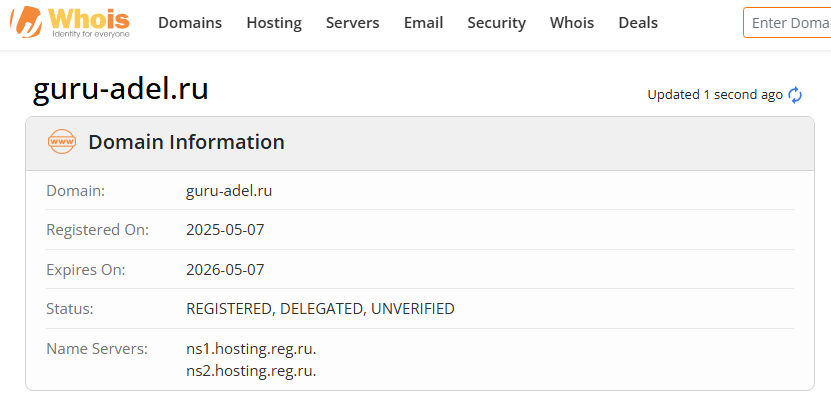The height and width of the screenshot is (406, 831).
Task: Click the guru-adel.ru page heading
Action: click(121, 89)
